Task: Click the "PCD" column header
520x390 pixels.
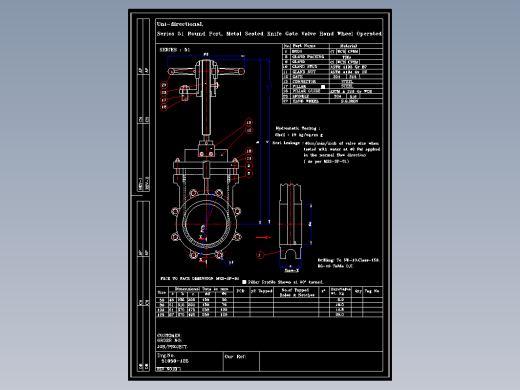Action: (x=240, y=291)
